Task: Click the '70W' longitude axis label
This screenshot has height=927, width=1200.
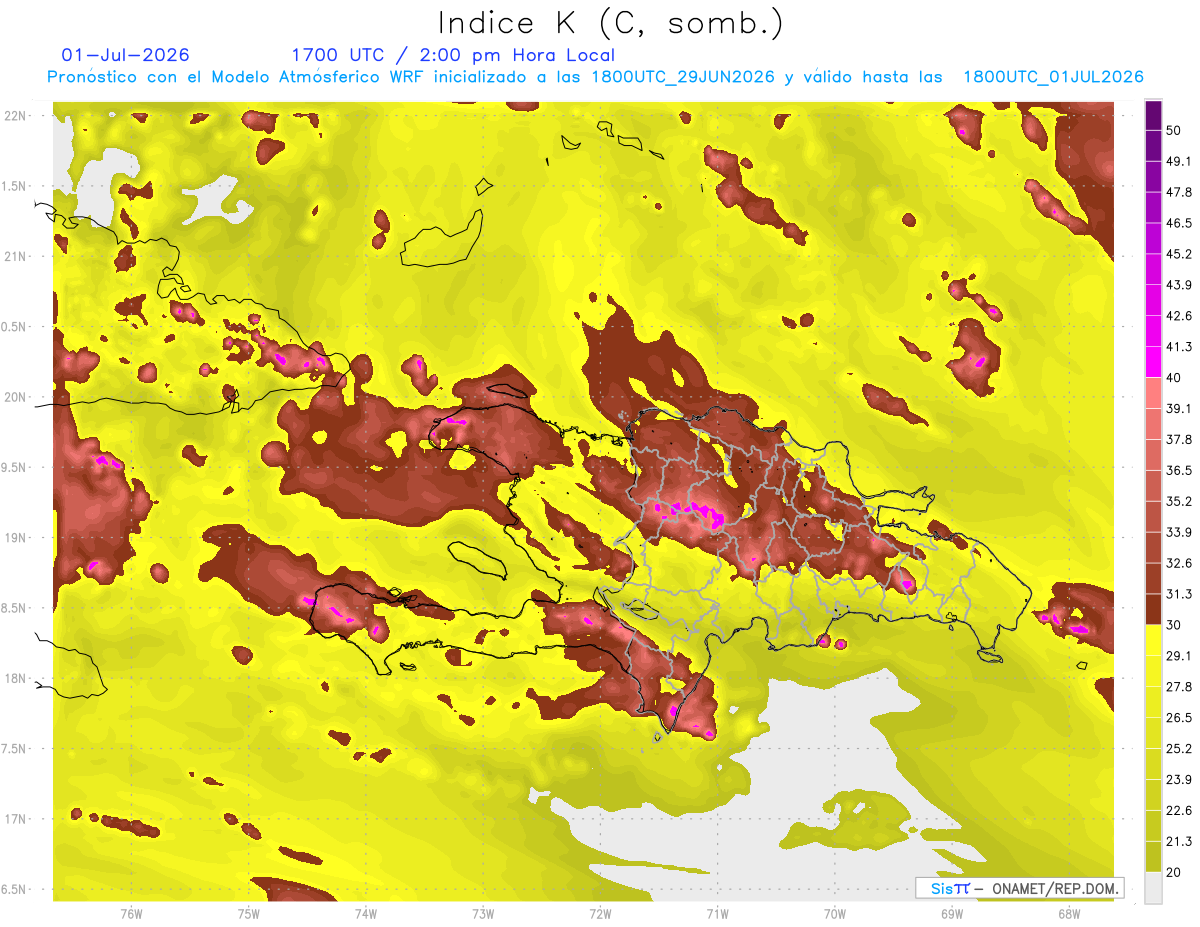Action: tap(835, 914)
